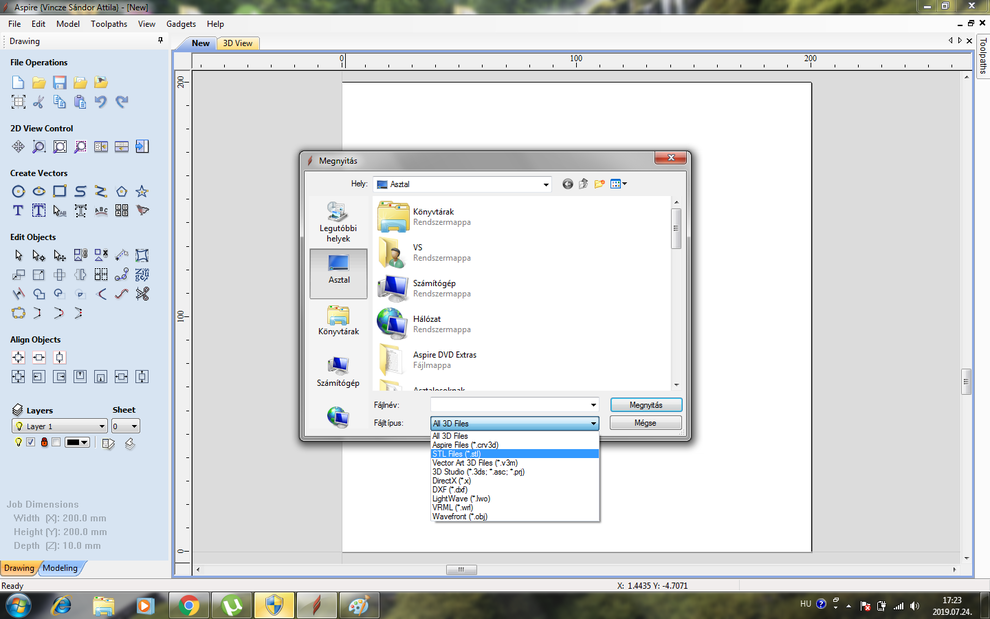Image resolution: width=990 pixels, height=619 pixels.
Task: Choose Wavefront (*.obj) file type
Action: click(x=515, y=516)
